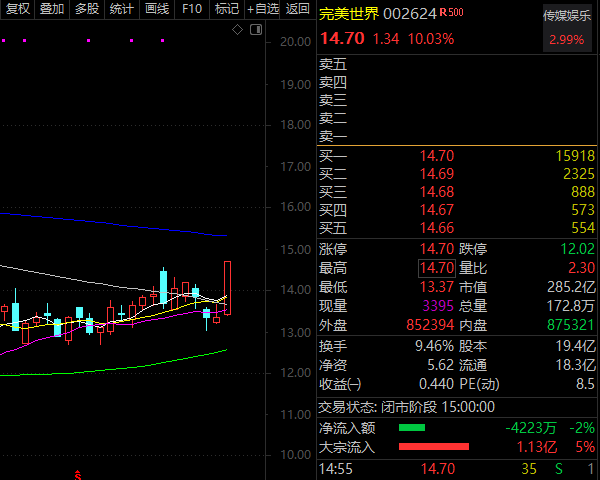Click the stock name 完美世界
The width and height of the screenshot is (600, 480).
pos(349,14)
